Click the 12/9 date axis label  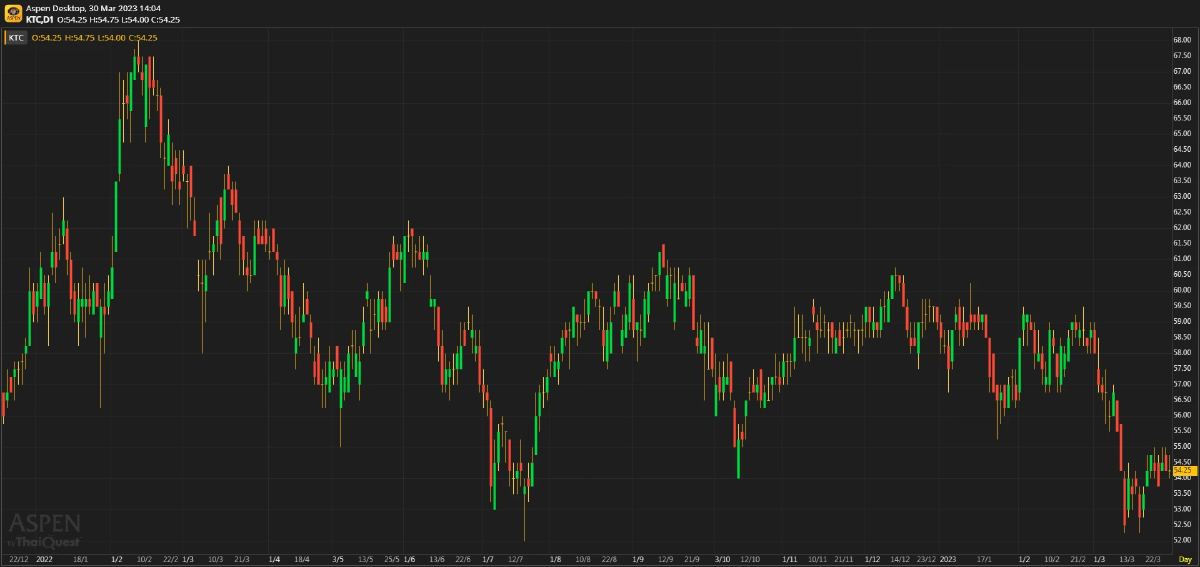(x=666, y=560)
